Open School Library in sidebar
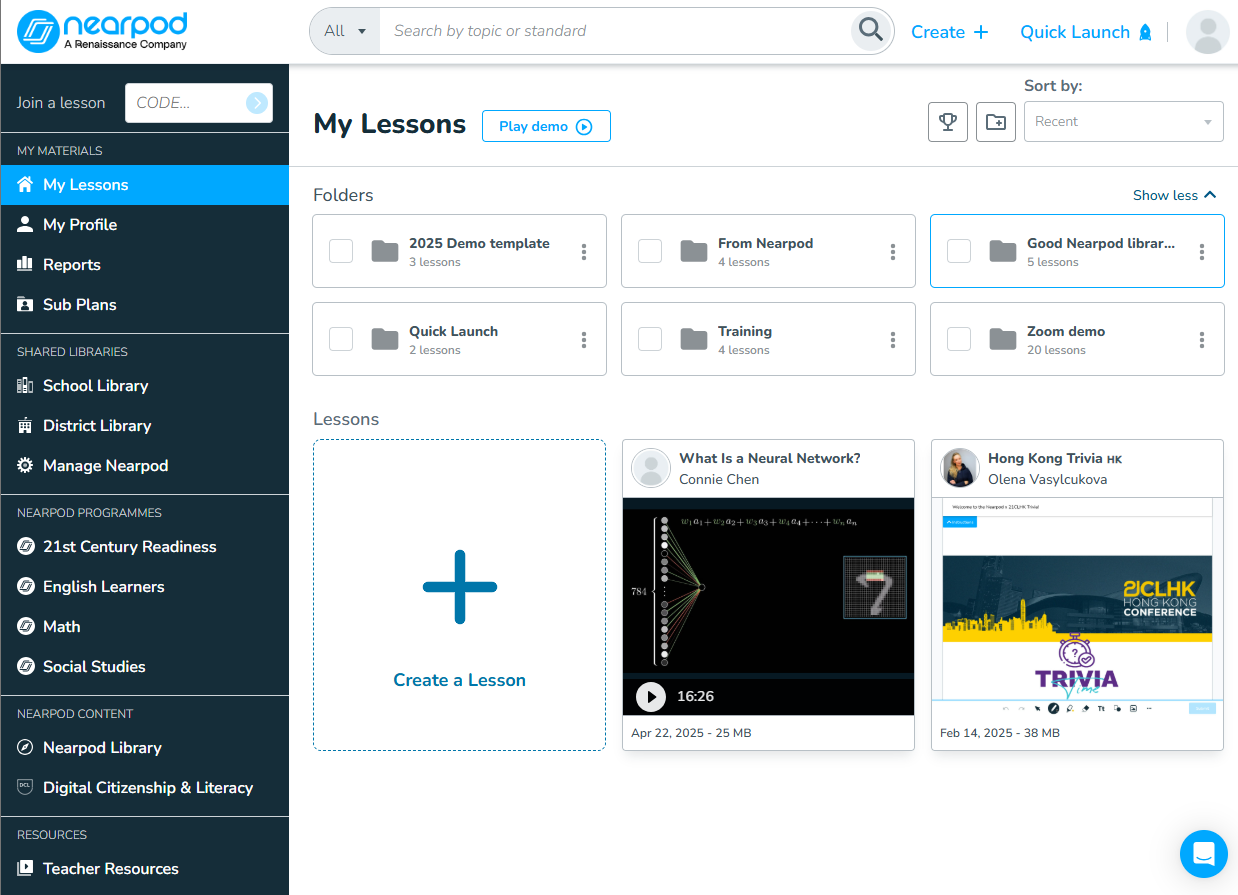This screenshot has width=1238, height=895. coord(95,386)
